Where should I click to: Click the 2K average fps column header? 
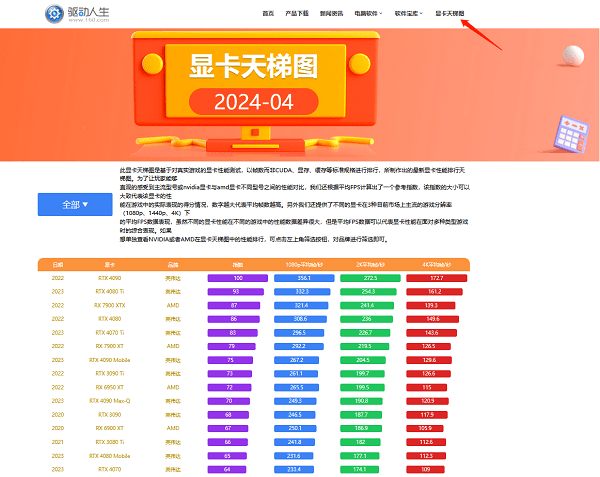tap(370, 265)
